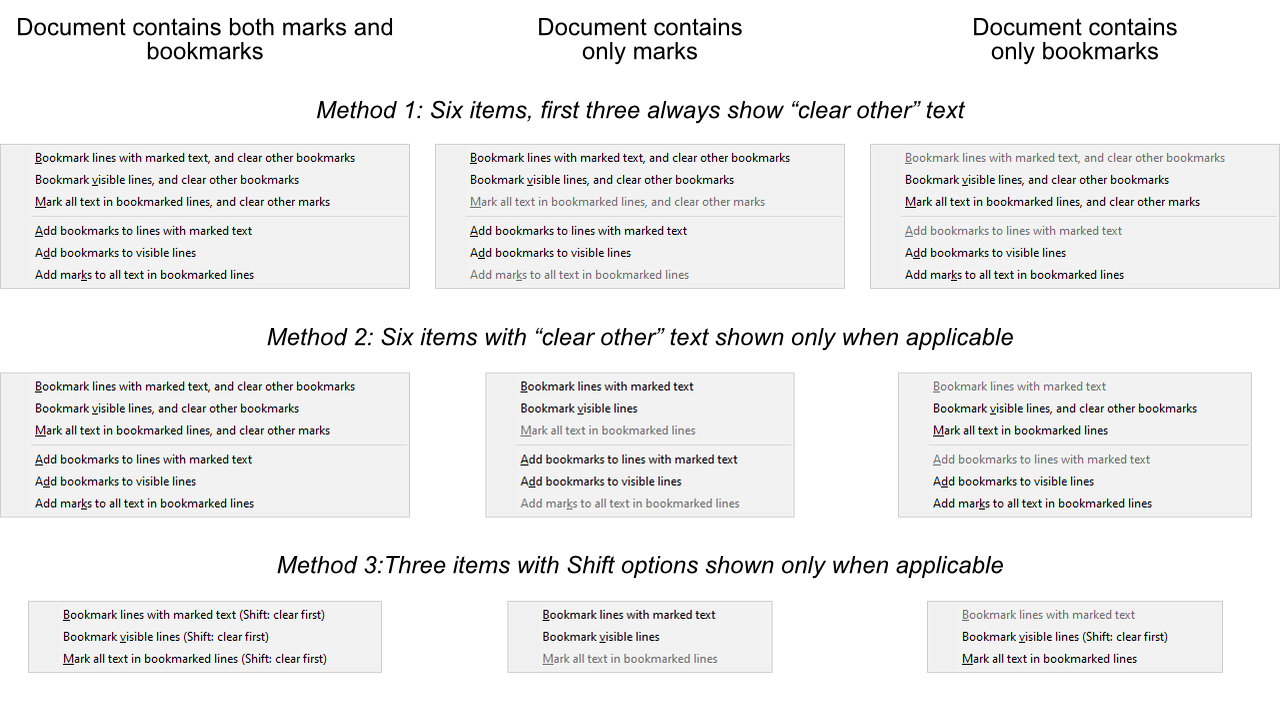1280x704 pixels.
Task: Method 2 bookmarks-only menu: Add bookmarks to visible lines
Action: pos(1075,481)
